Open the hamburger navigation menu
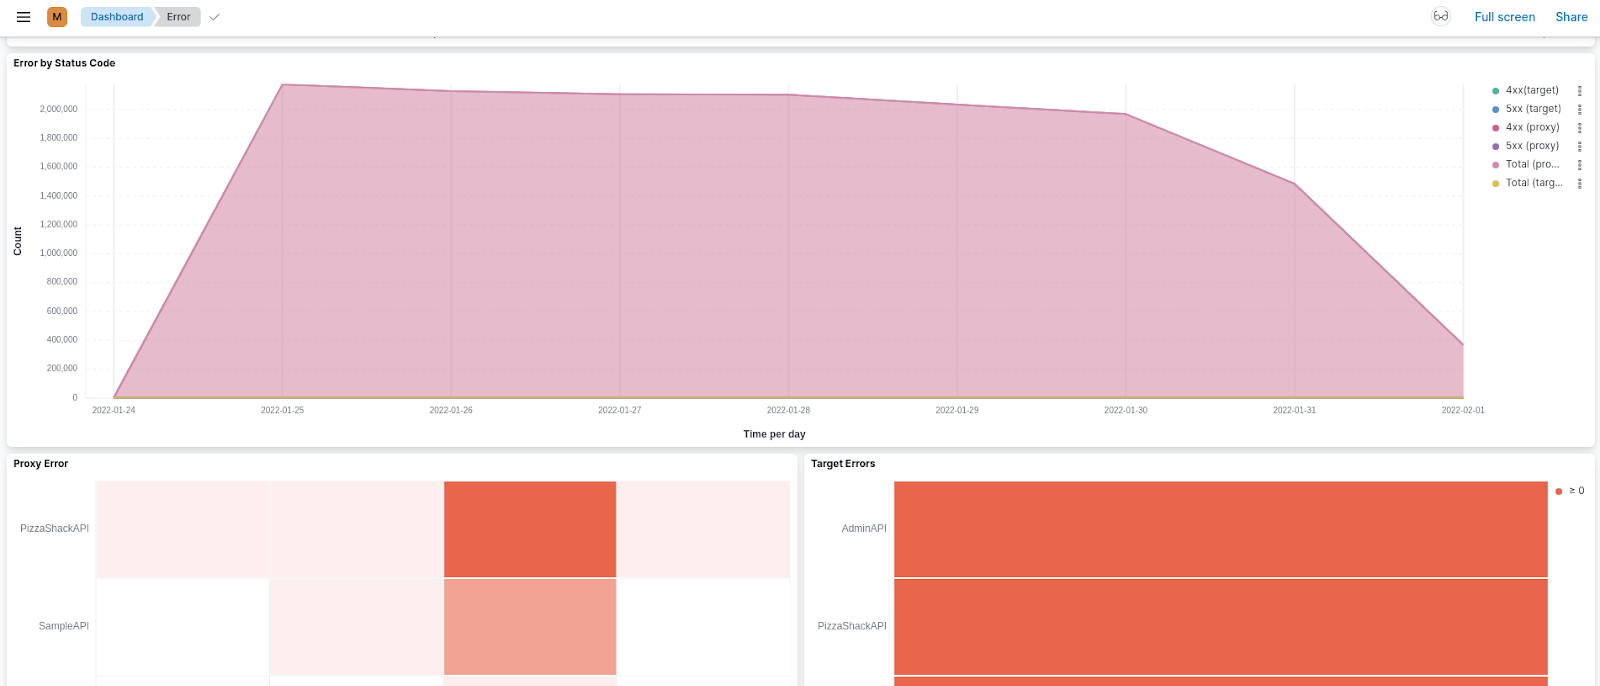The image size is (1600, 686). [x=23, y=17]
